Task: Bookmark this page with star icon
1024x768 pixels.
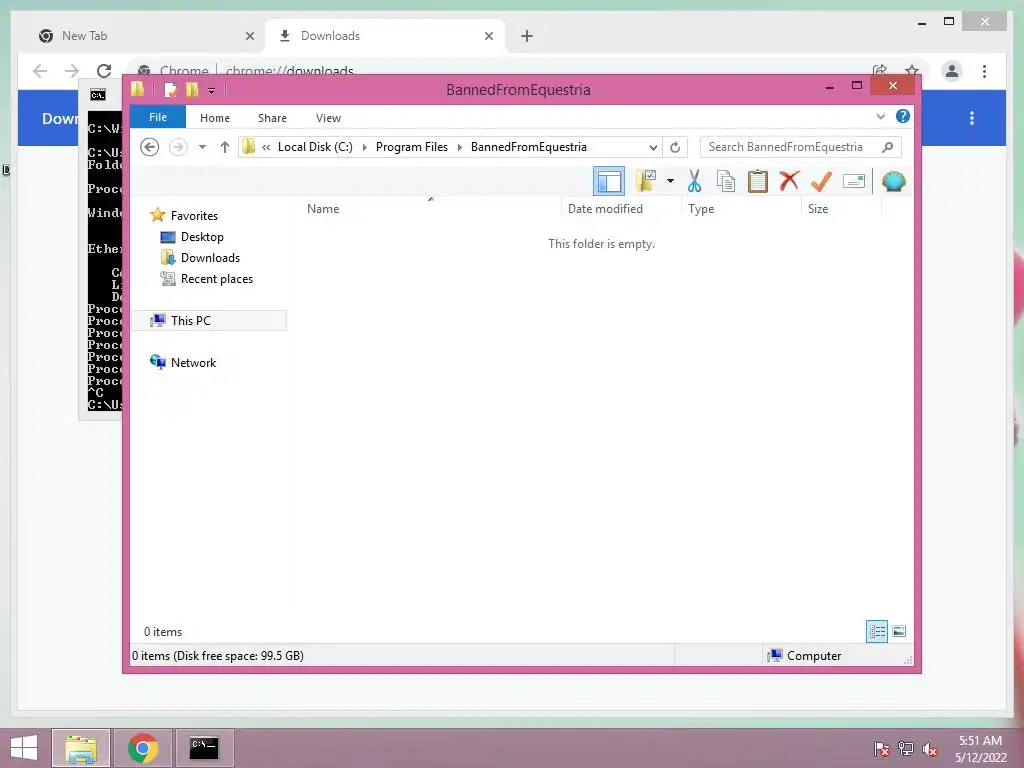Action: (x=912, y=70)
